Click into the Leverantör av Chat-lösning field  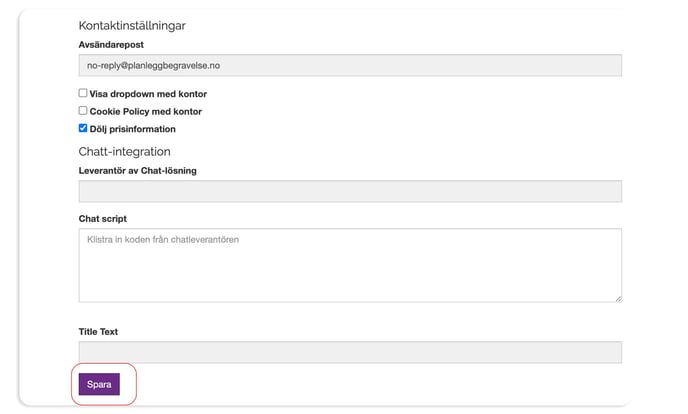(x=350, y=191)
